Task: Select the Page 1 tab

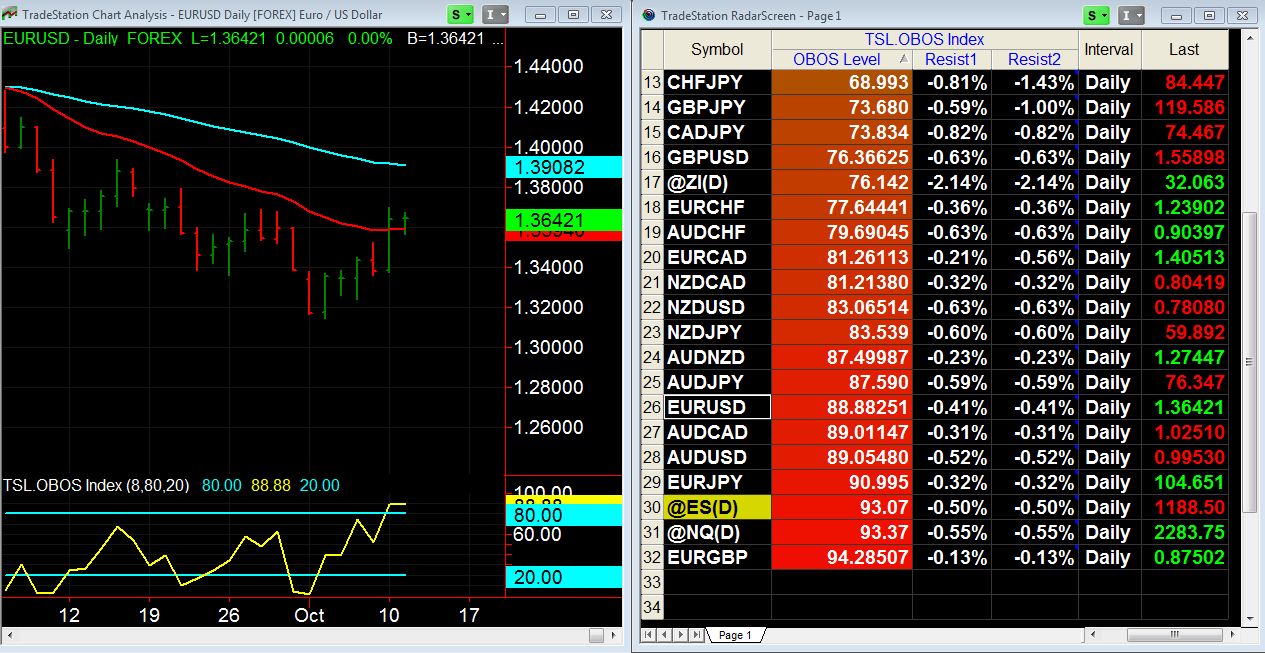Action: pyautogui.click(x=736, y=635)
